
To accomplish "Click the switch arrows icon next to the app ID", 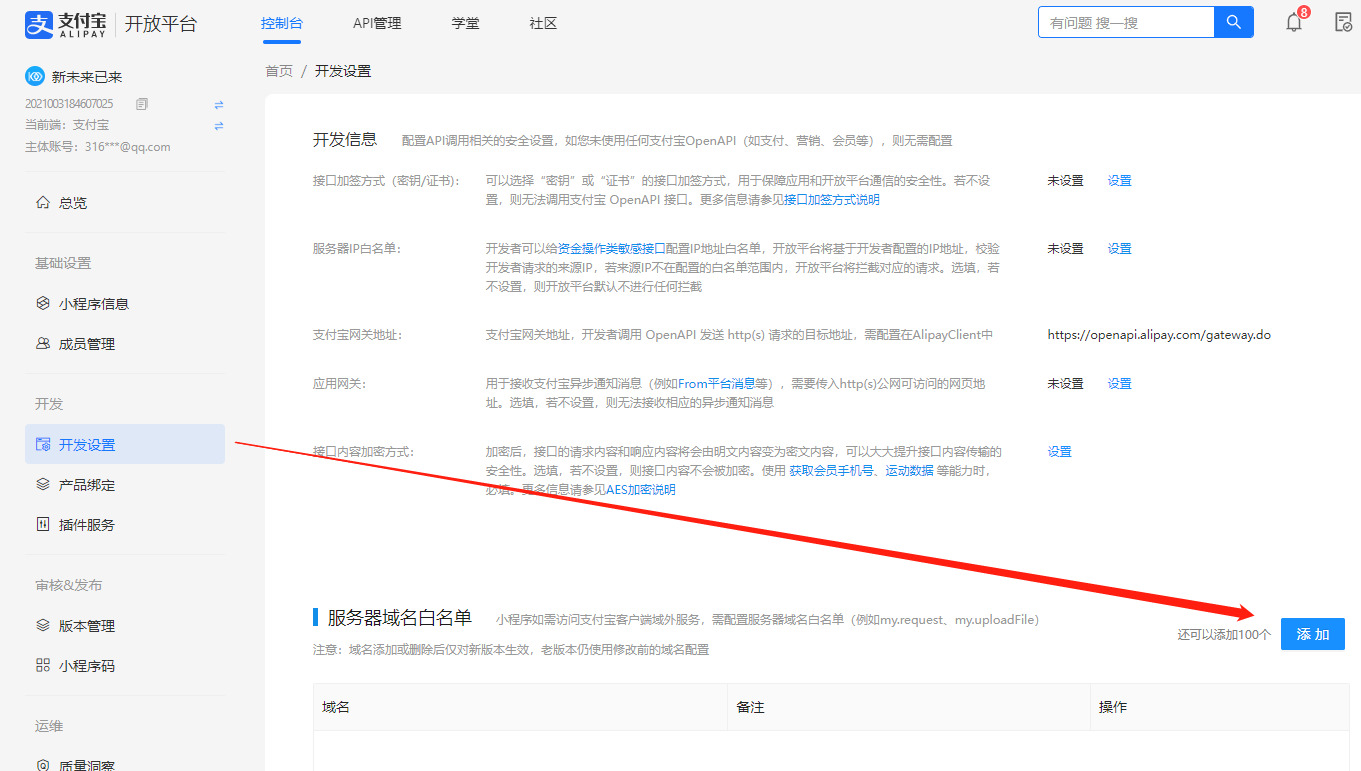I will (x=219, y=104).
